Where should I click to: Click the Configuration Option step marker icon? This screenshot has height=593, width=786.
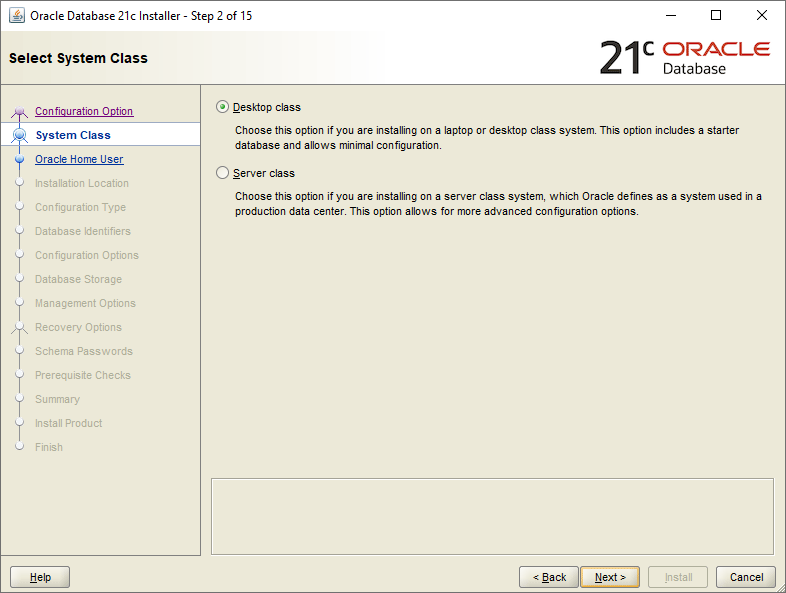pyautogui.click(x=20, y=112)
